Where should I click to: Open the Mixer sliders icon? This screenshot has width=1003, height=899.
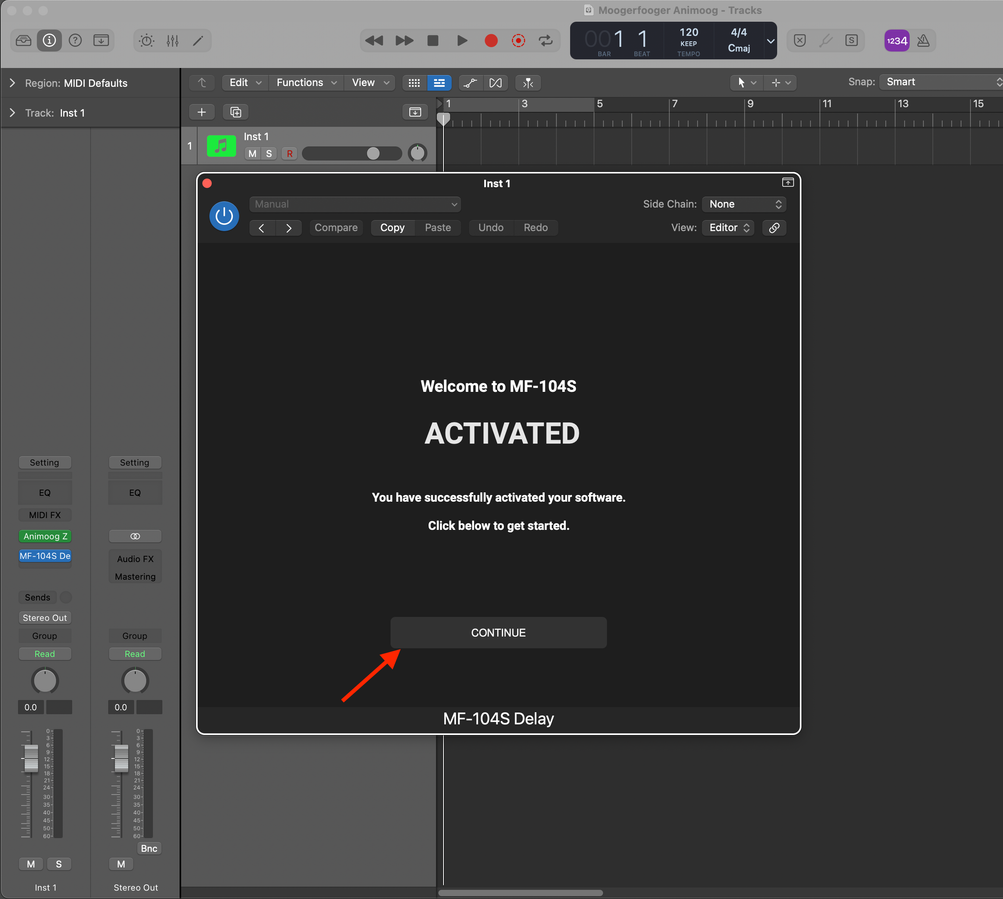coord(172,41)
